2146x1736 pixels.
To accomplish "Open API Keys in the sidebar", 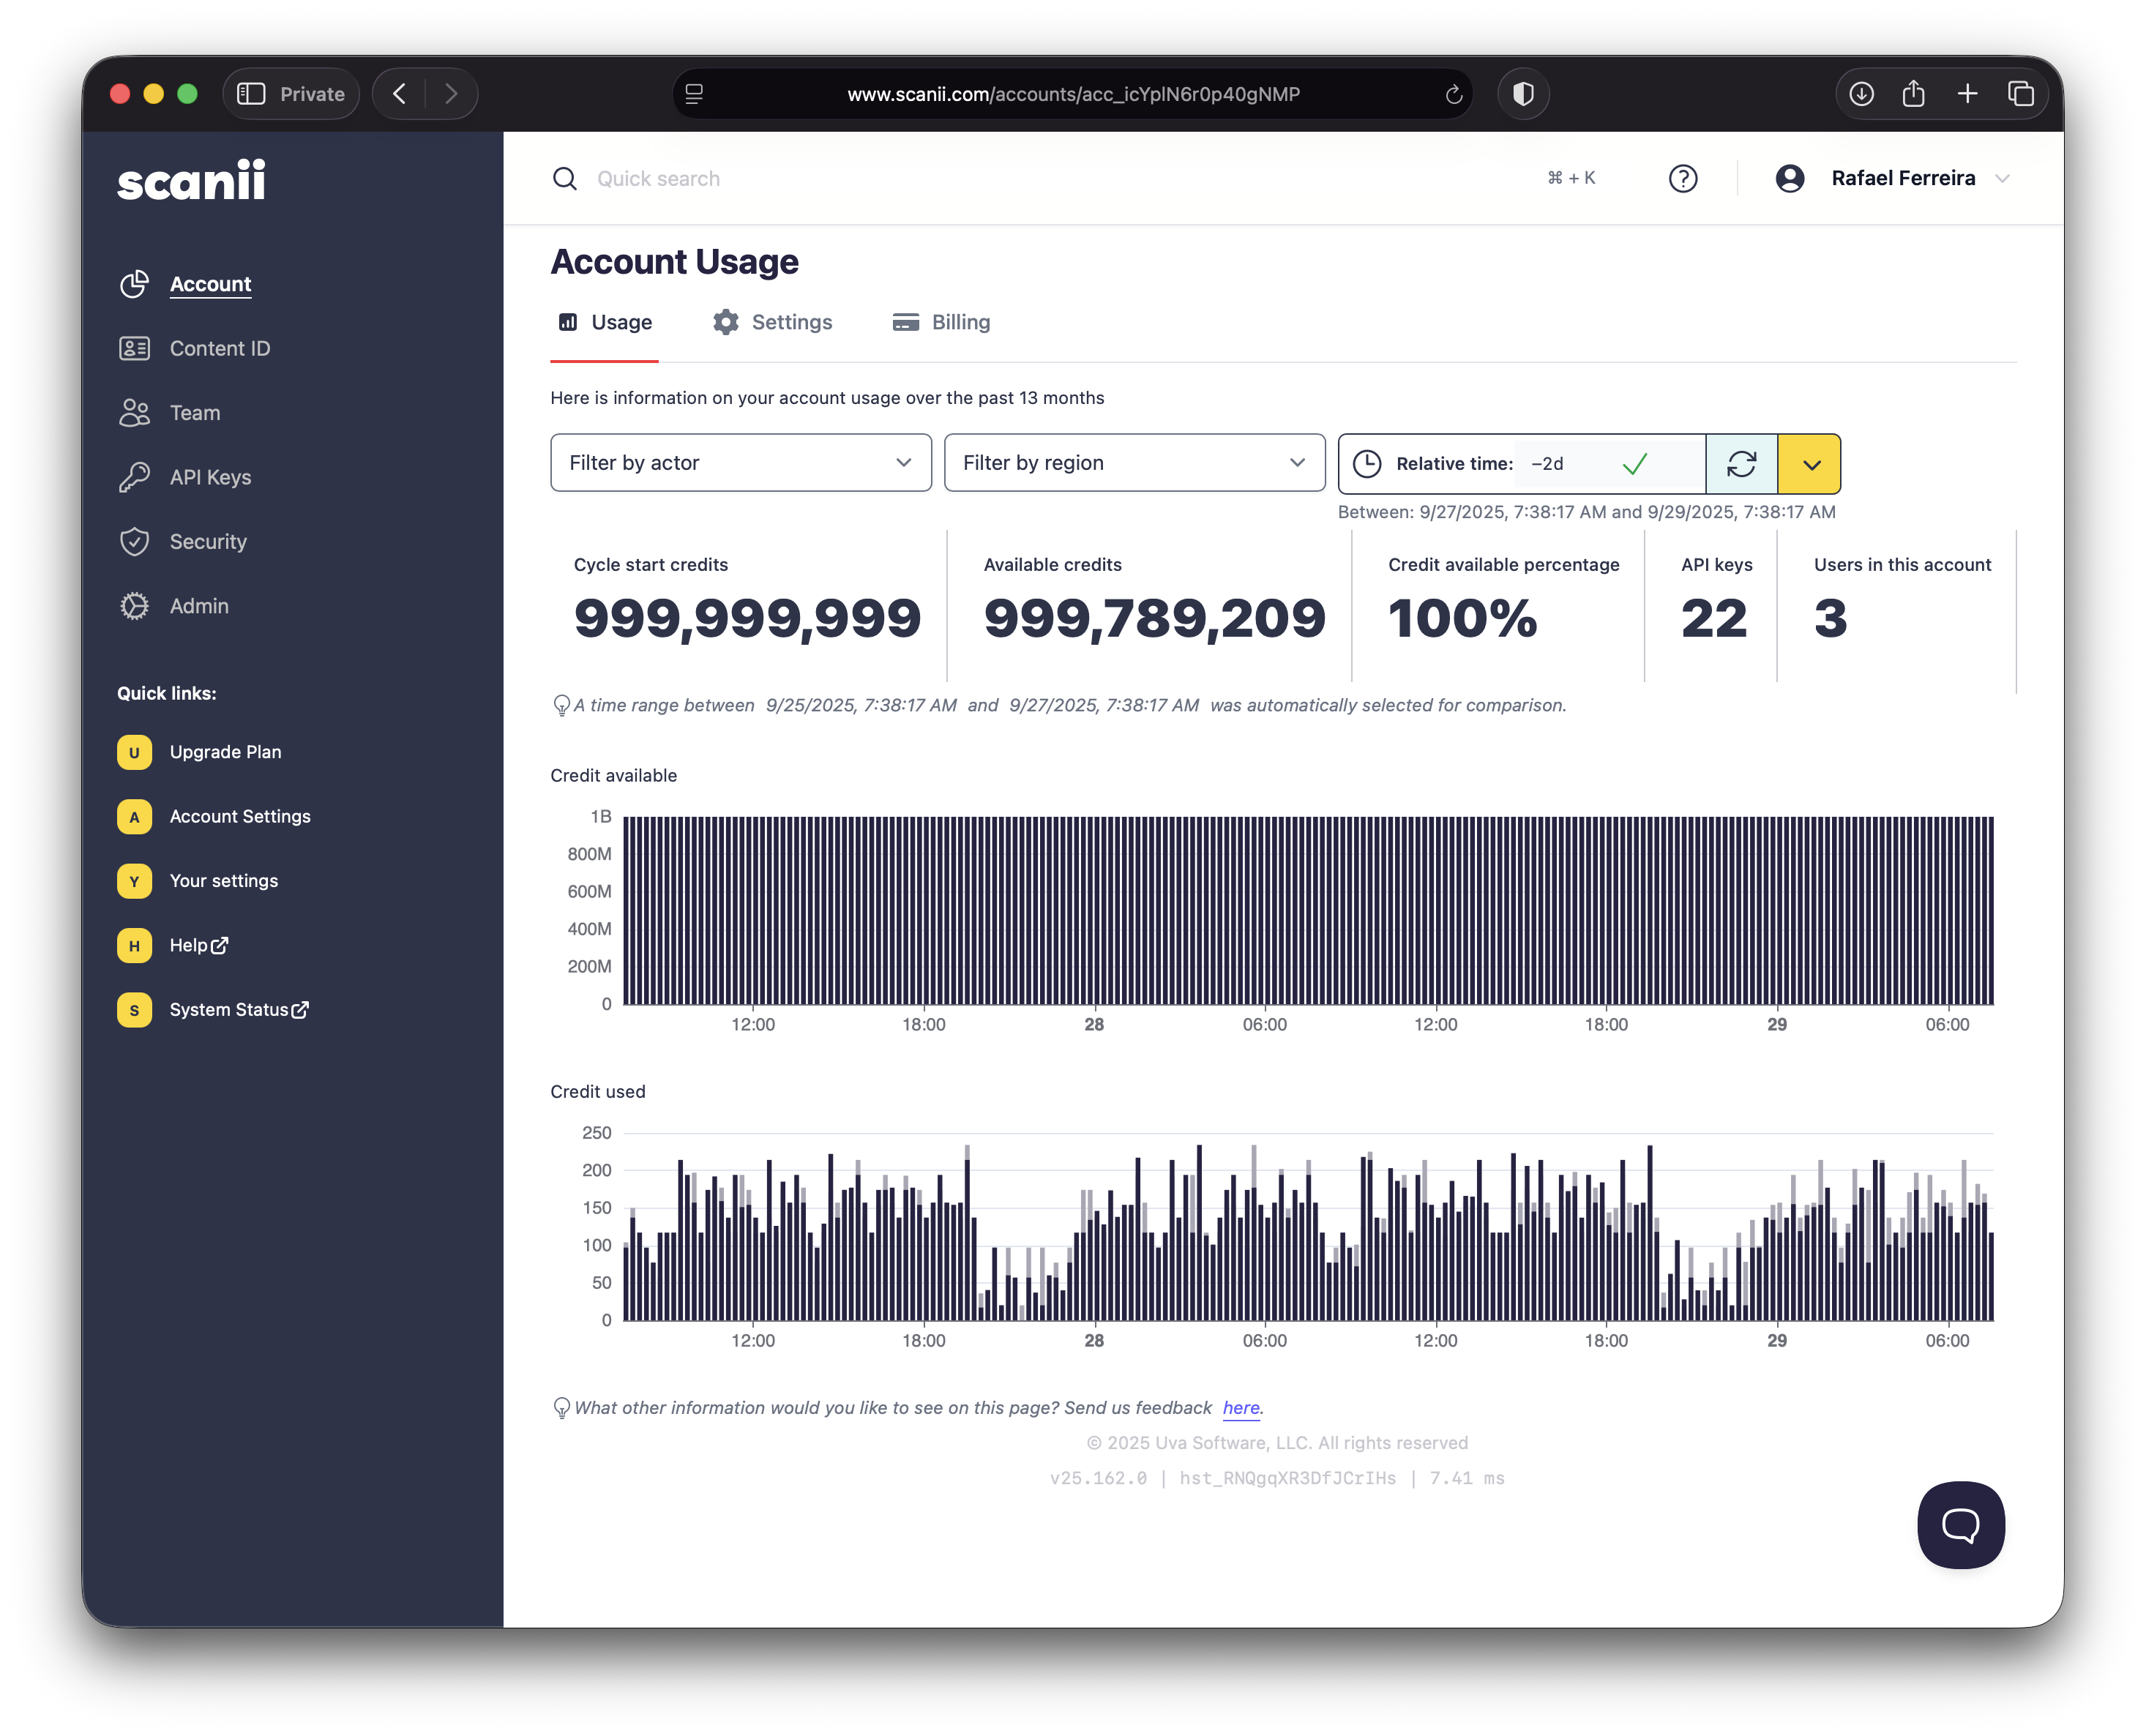I will tap(210, 477).
